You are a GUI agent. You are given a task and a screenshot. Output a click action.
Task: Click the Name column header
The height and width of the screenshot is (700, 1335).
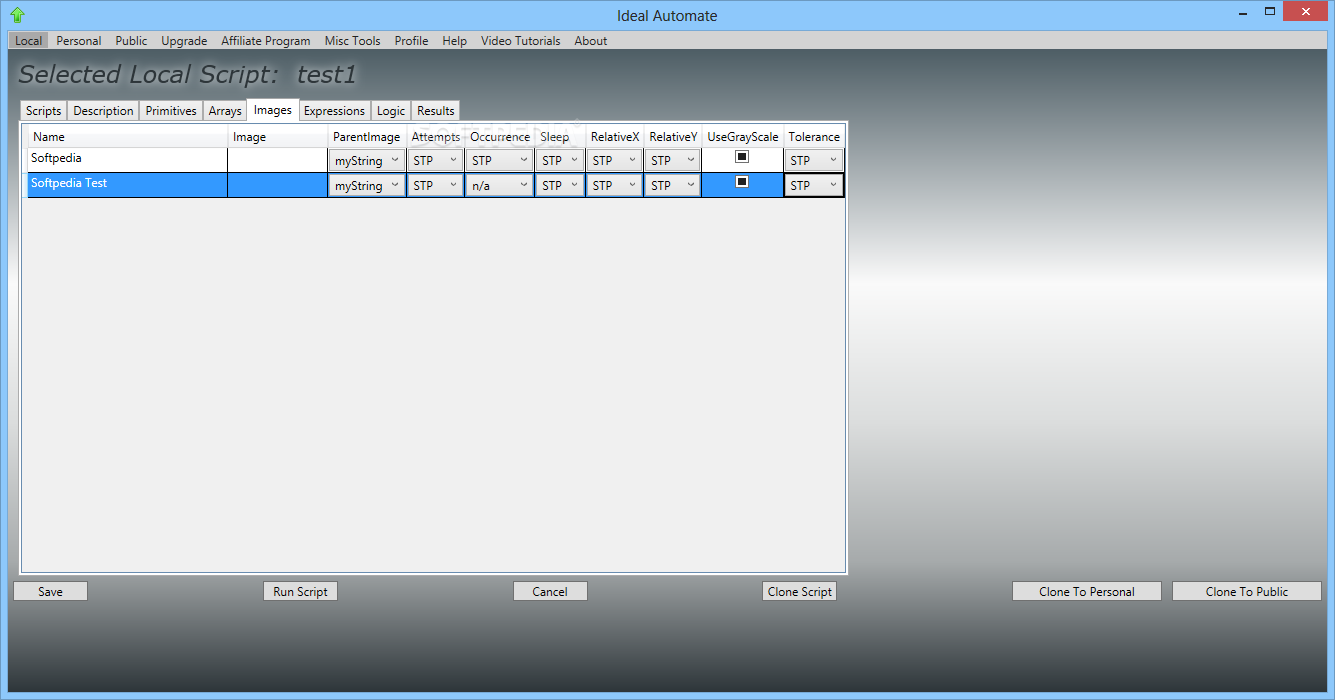pos(127,137)
